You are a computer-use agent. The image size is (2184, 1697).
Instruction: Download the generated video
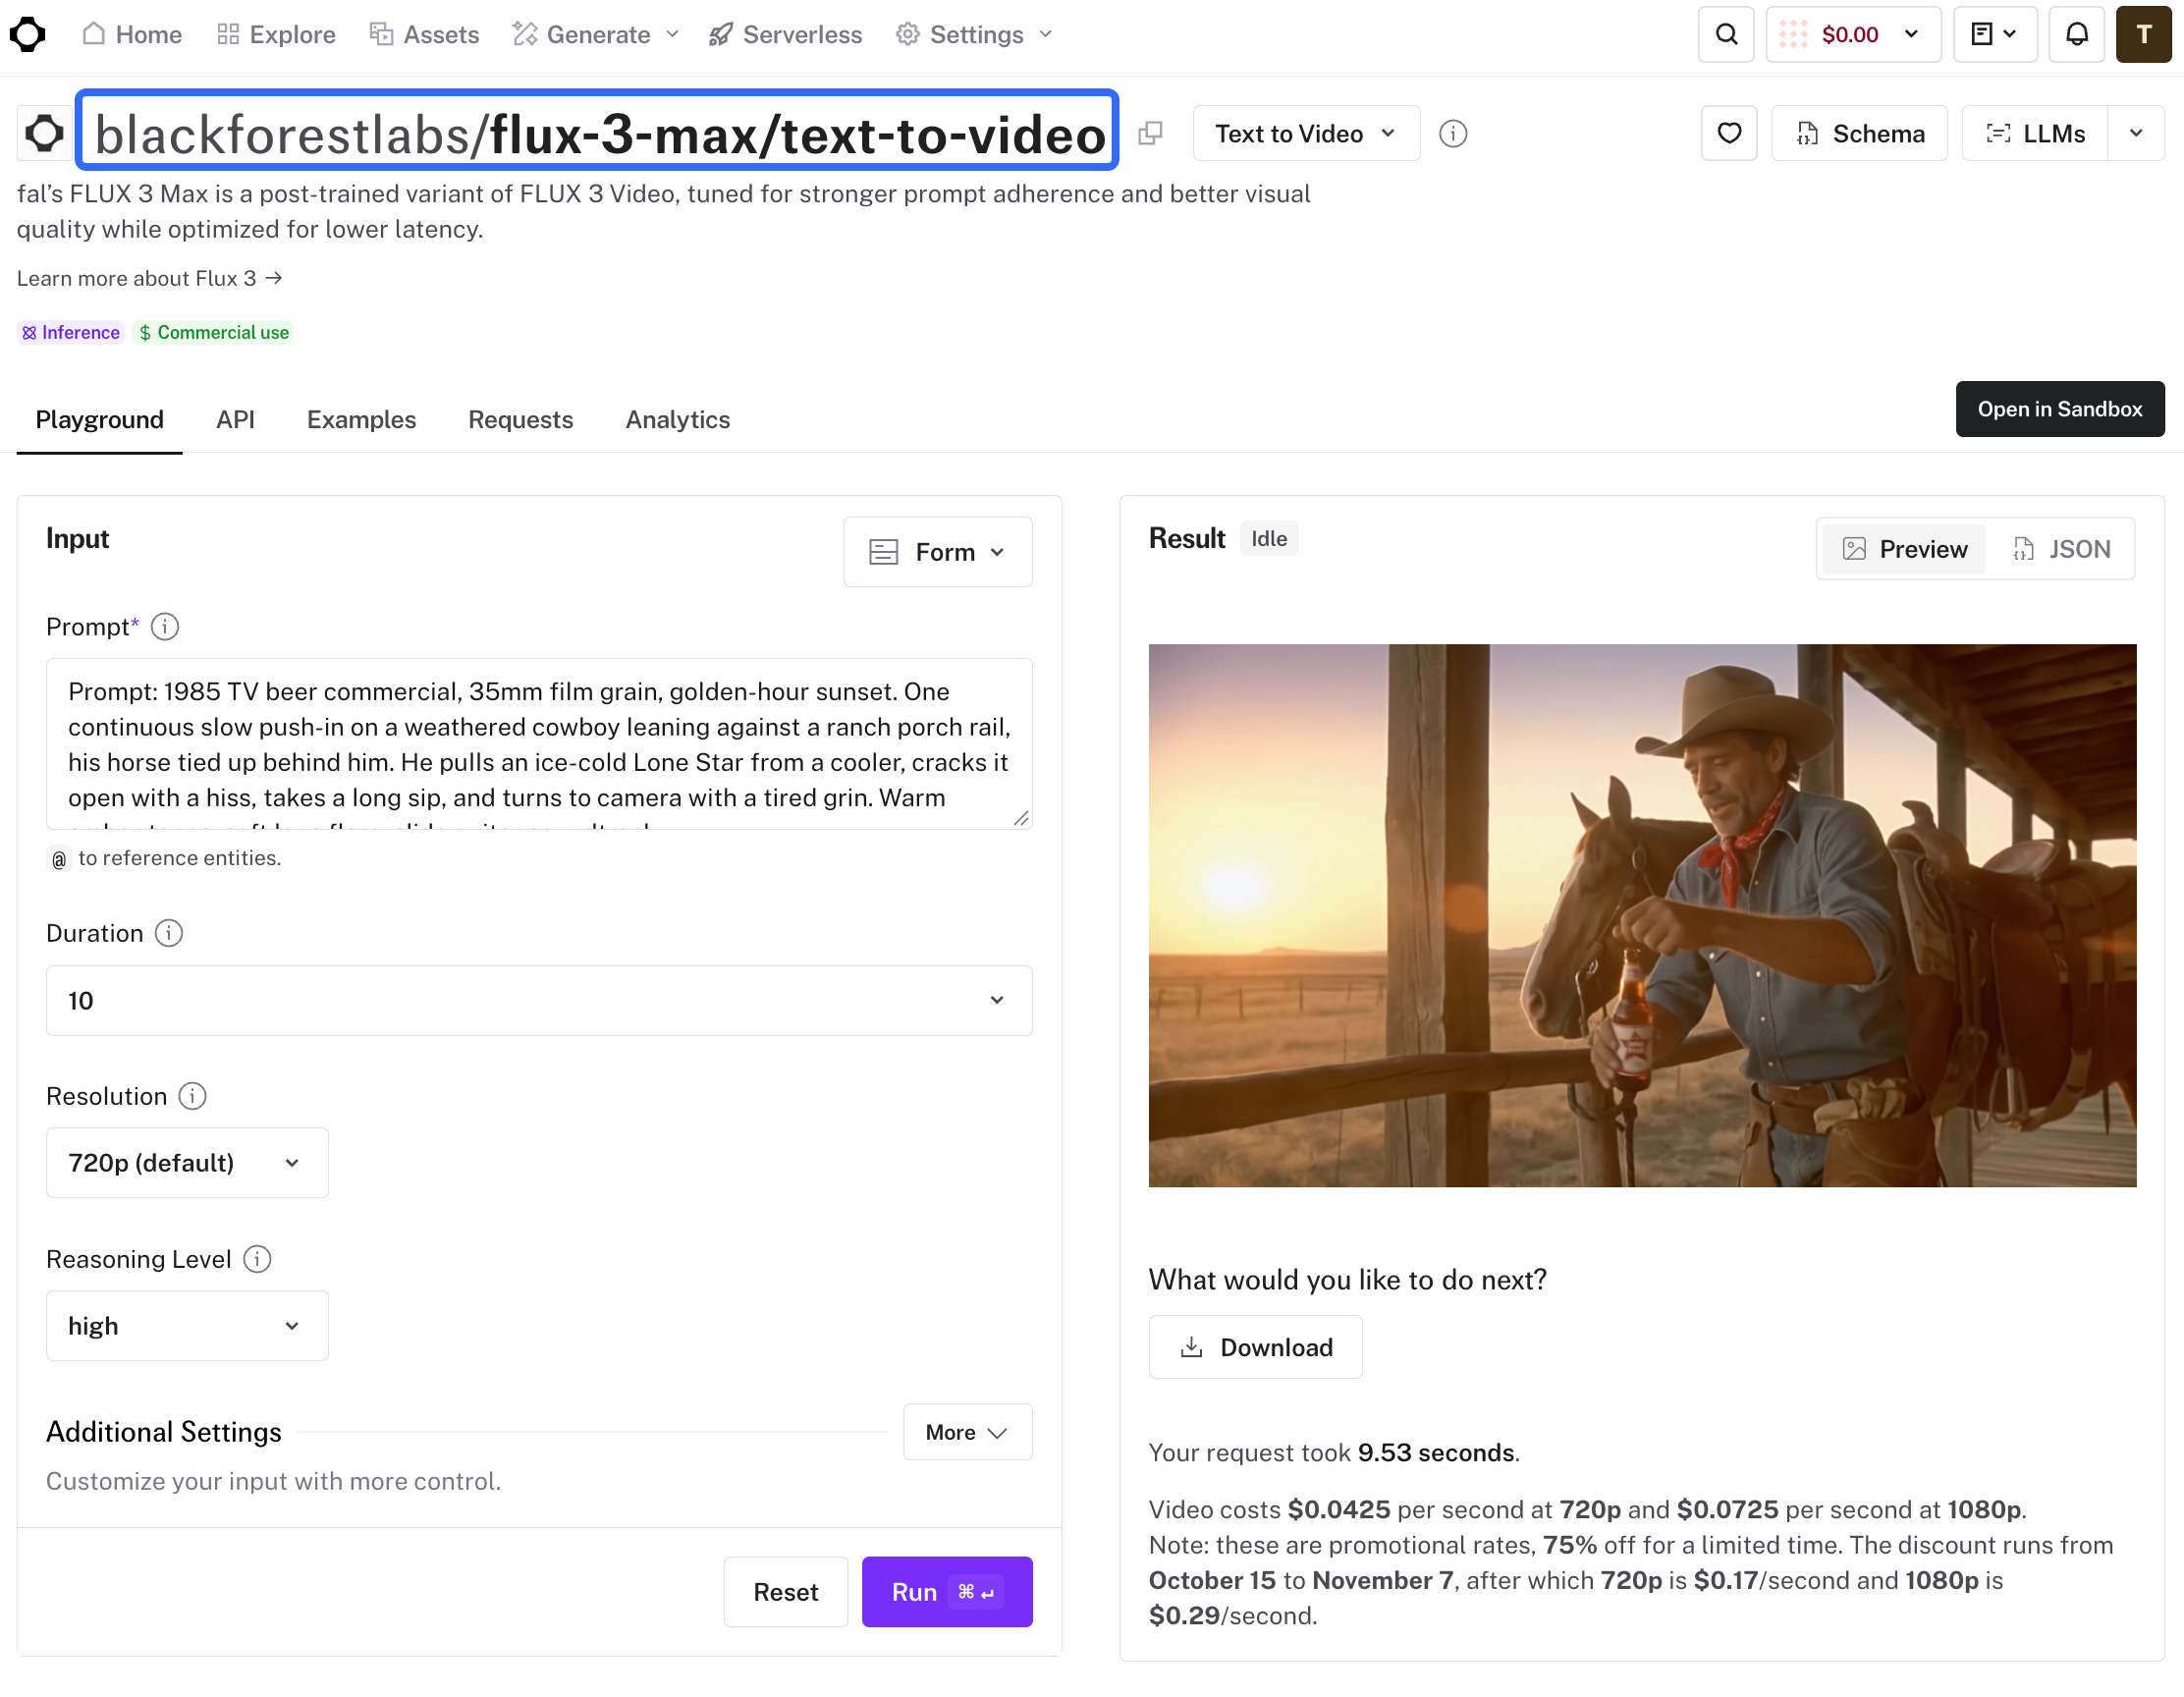[x=1255, y=1347]
